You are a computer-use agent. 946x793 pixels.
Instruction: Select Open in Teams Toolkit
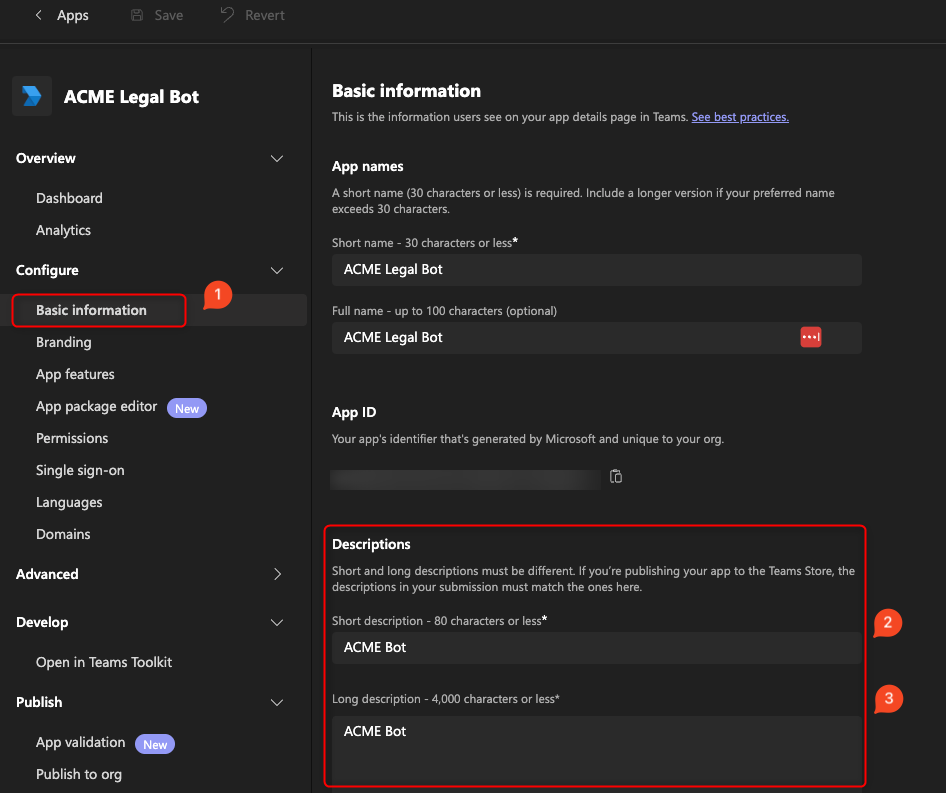coord(104,662)
